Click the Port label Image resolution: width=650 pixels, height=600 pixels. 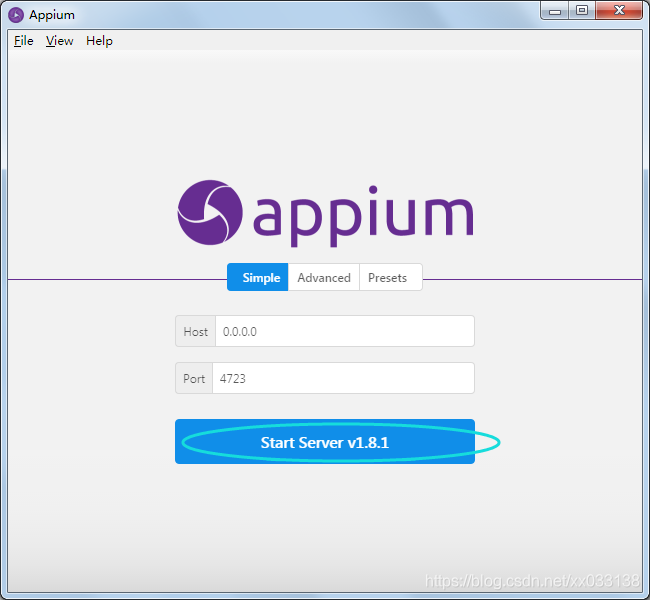[x=194, y=378]
